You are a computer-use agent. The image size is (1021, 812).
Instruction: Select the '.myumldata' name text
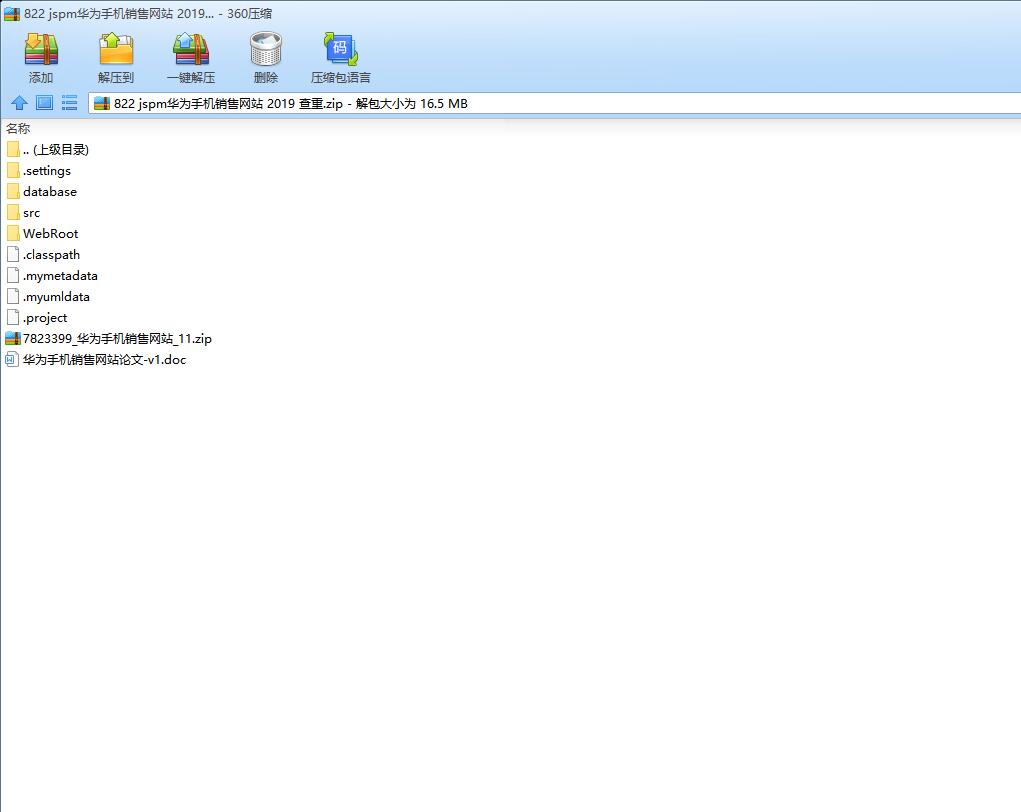click(57, 296)
